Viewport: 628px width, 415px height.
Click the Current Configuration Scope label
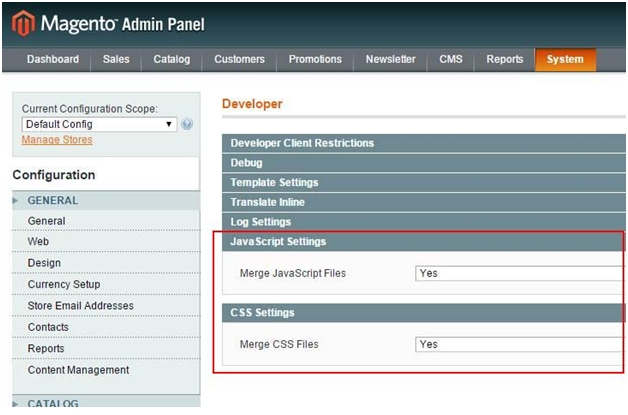[x=90, y=109]
